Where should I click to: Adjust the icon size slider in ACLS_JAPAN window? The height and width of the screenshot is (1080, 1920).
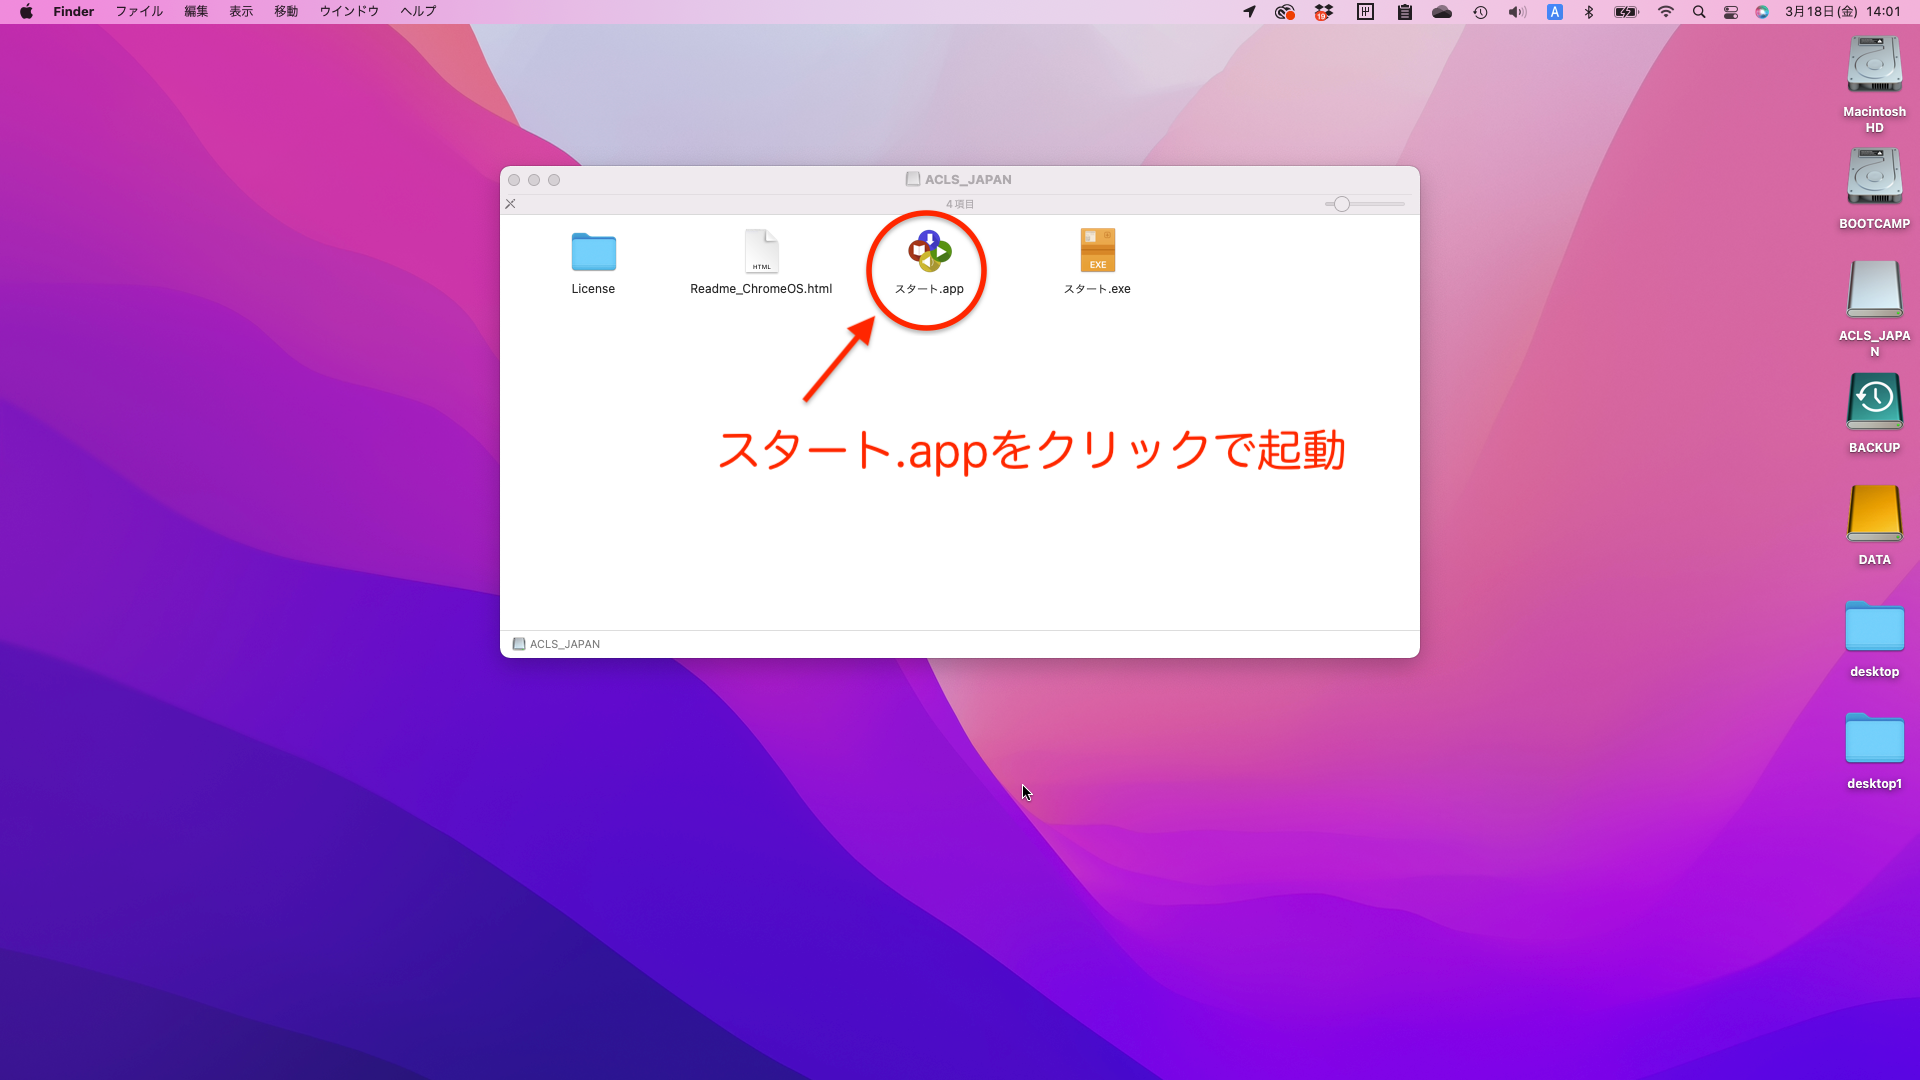(x=1342, y=204)
